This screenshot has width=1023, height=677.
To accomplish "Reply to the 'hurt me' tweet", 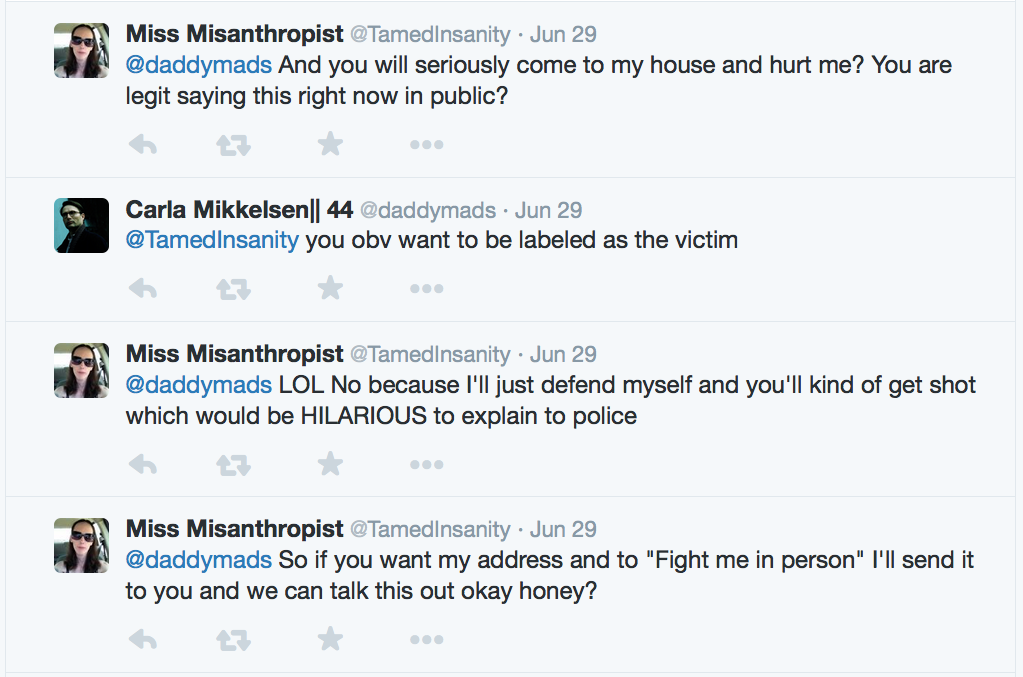I will click(144, 145).
